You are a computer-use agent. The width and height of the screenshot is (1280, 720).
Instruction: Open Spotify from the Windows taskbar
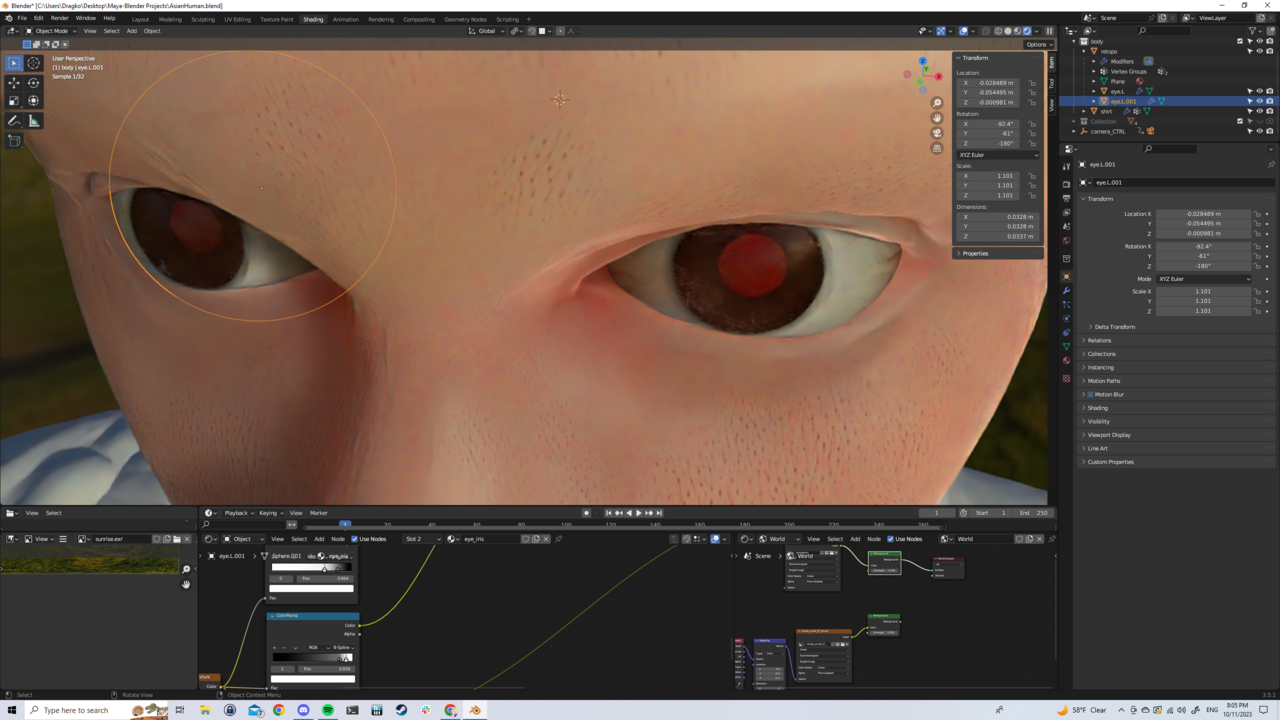[328, 710]
